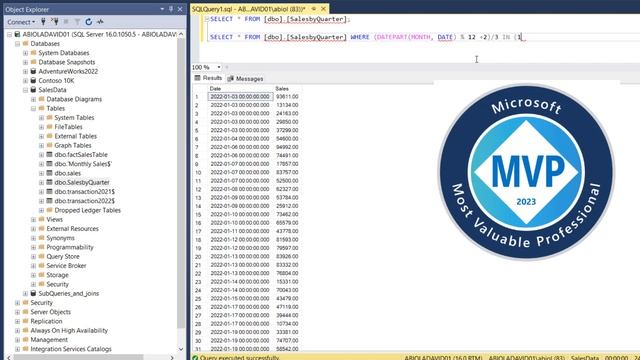Click the System Tables folder icon

49,117
